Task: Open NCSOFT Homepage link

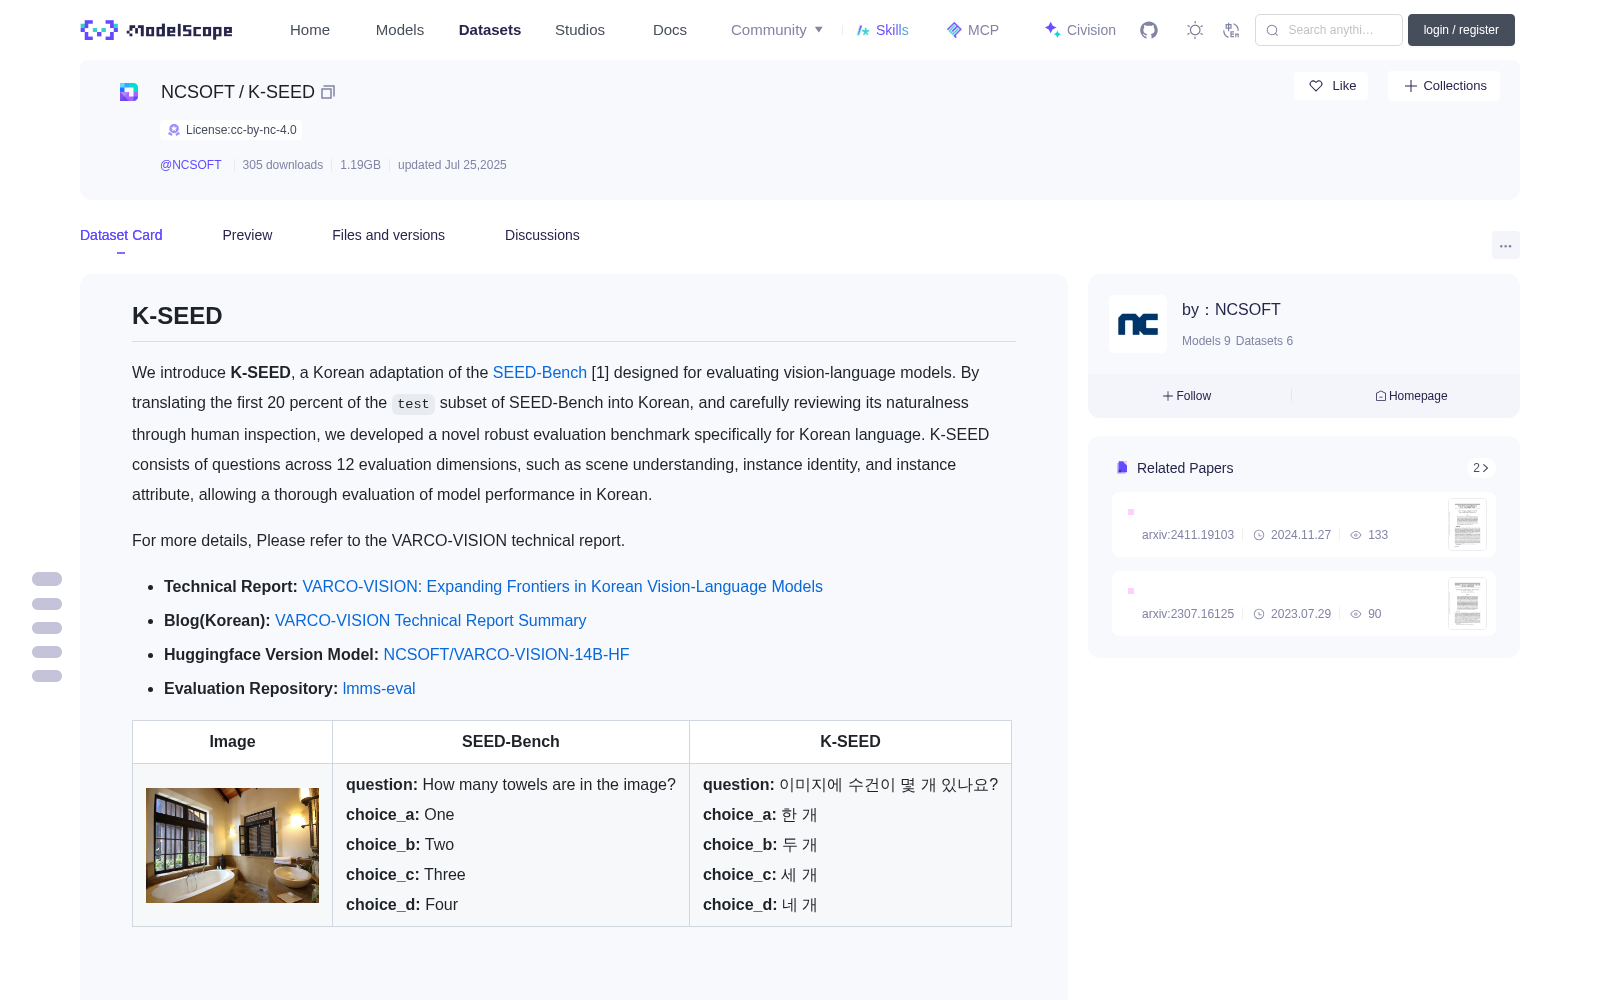Action: click(1411, 396)
